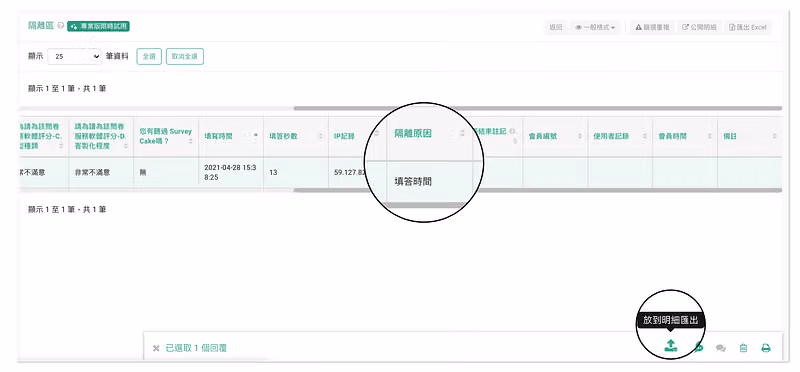The width and height of the screenshot is (800, 372).
Task: Click the X to clear selected responses
Action: (156, 348)
